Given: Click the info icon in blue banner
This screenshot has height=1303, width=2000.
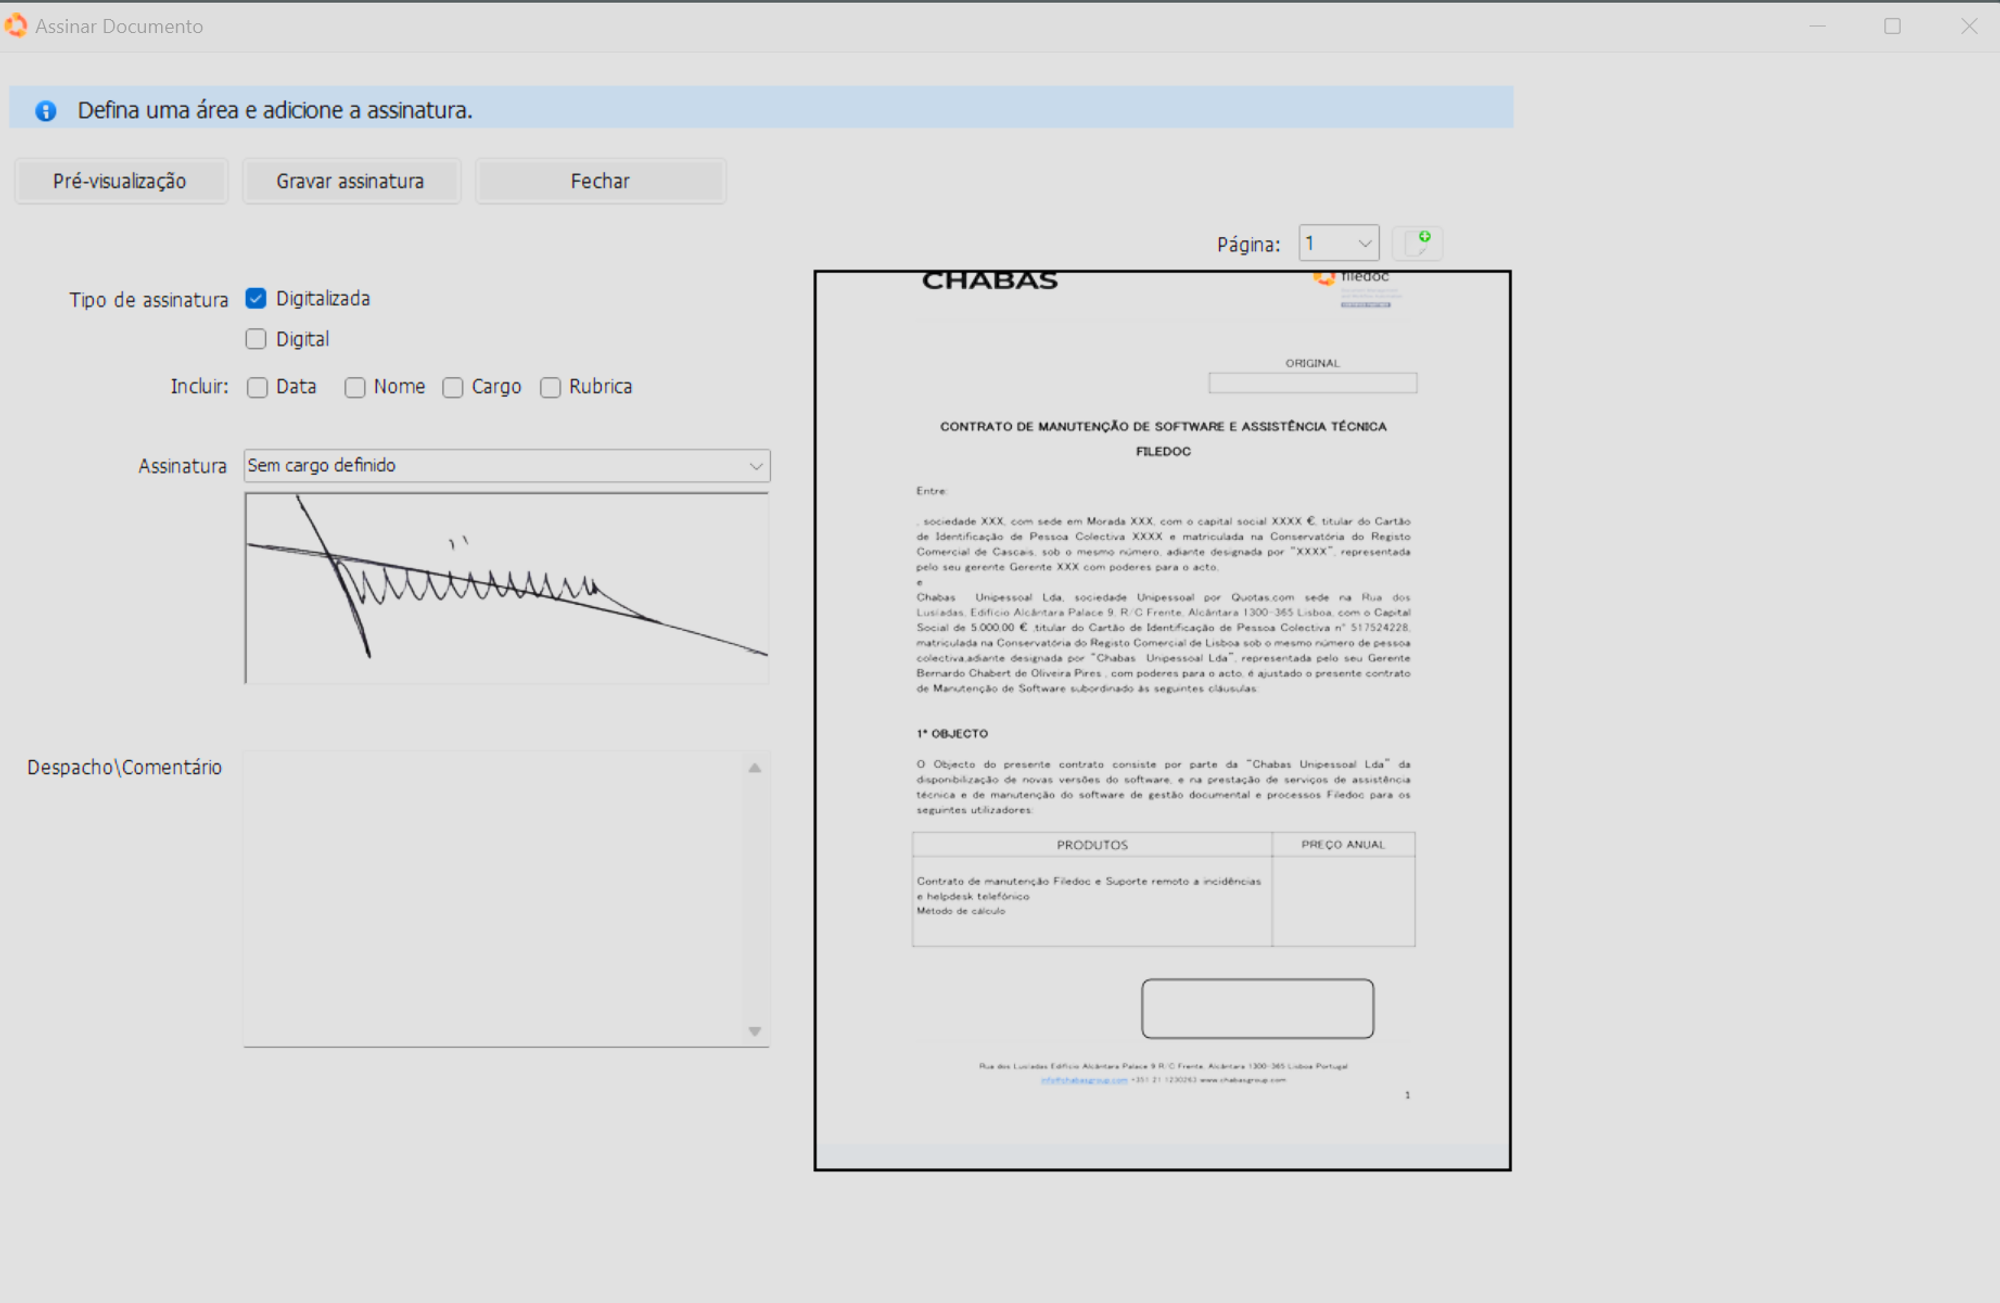Looking at the screenshot, I should point(46,111).
